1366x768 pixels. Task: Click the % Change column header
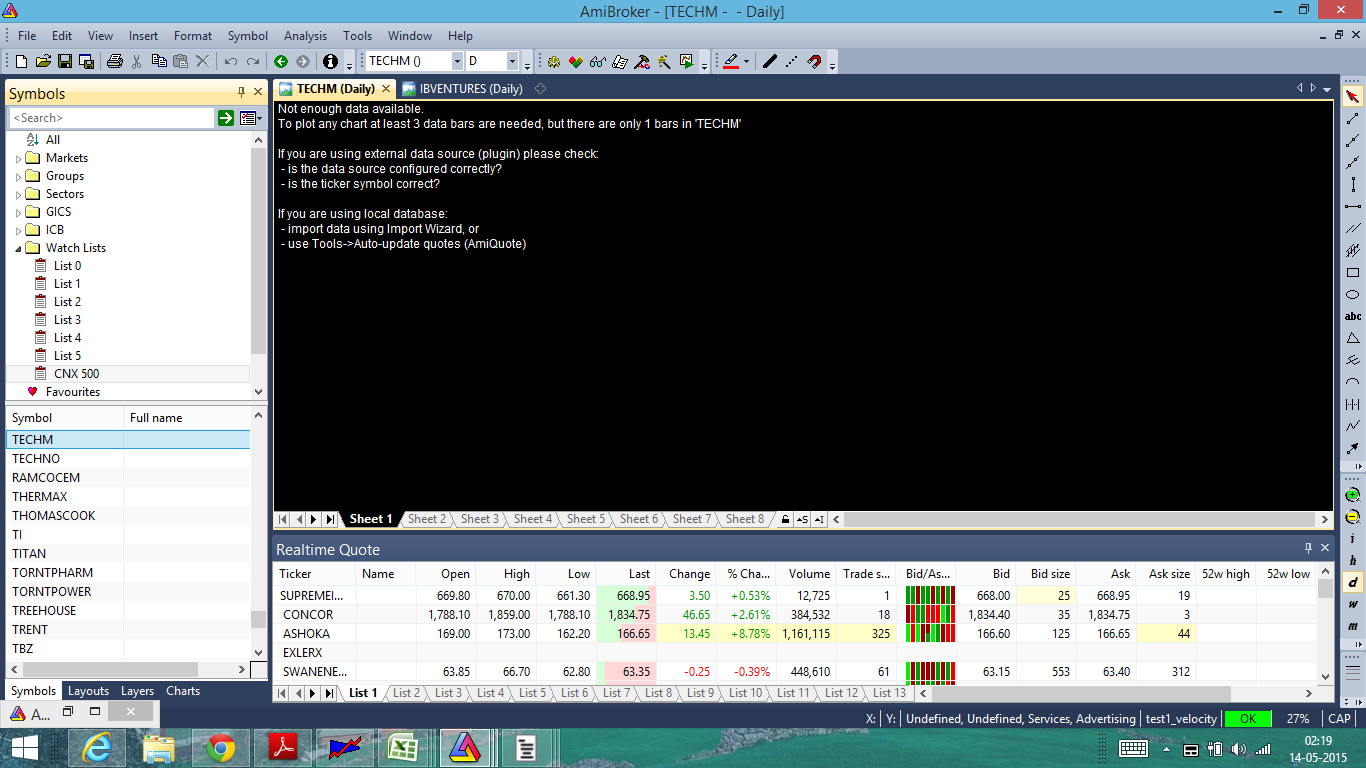pyautogui.click(x=746, y=574)
